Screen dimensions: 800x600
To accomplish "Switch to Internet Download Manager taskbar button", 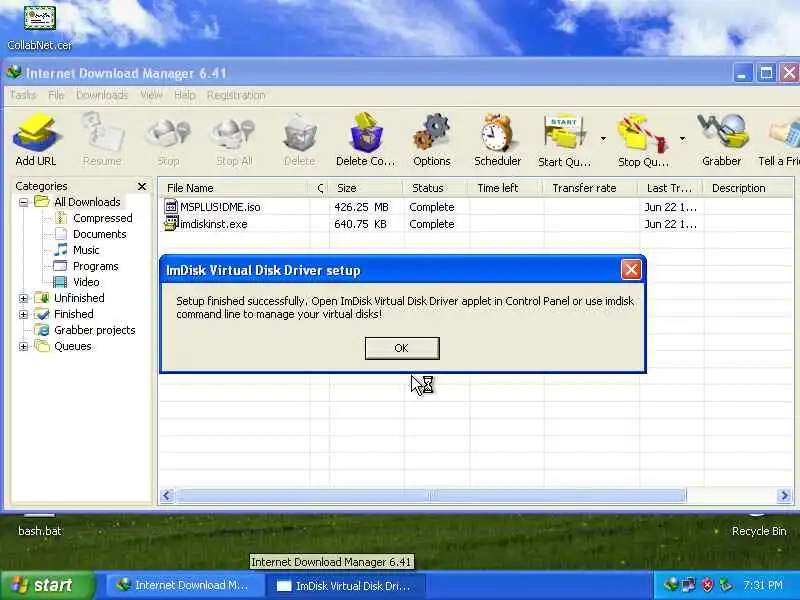I will click(x=185, y=586).
